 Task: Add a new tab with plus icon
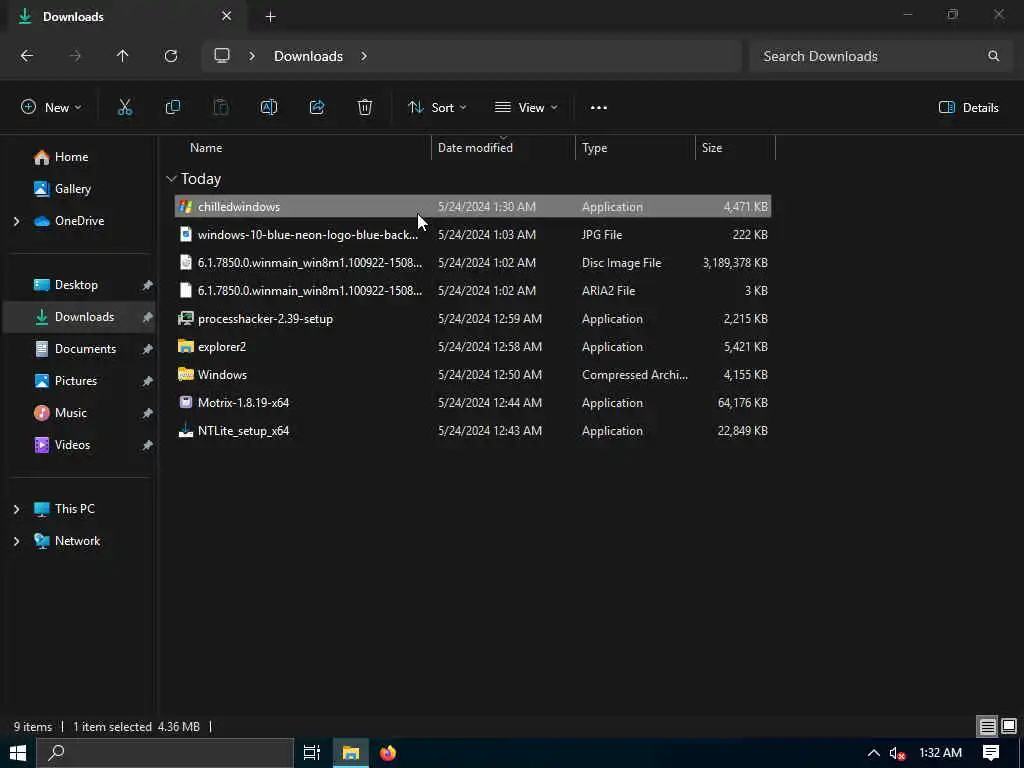(270, 17)
